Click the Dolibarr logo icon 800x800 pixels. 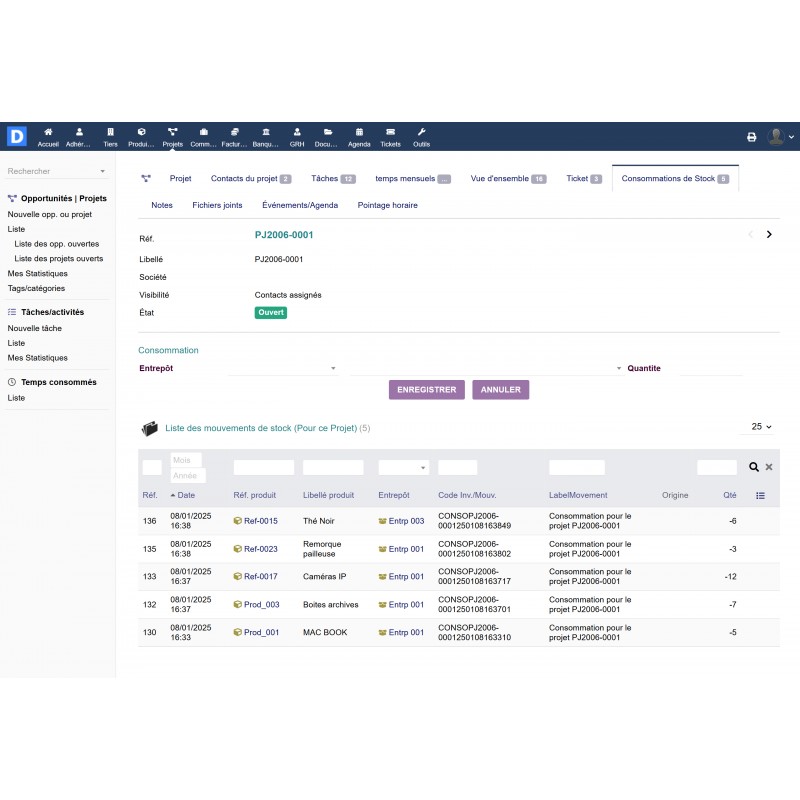click(x=16, y=137)
